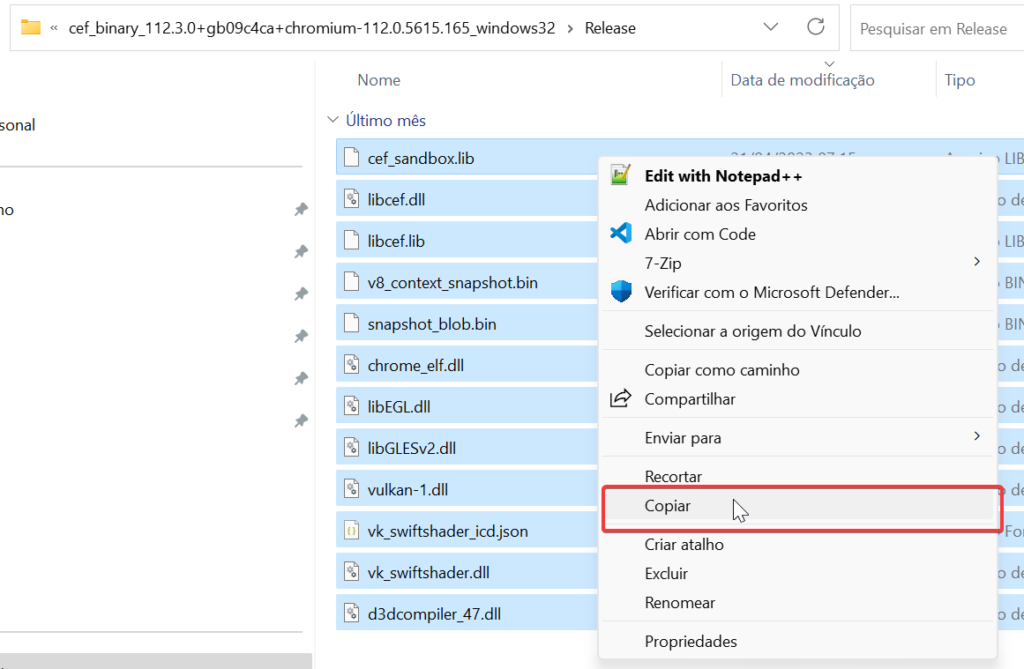Viewport: 1024px width, 669px height.
Task: Collapse the "Último mês" group
Action: [x=332, y=118]
